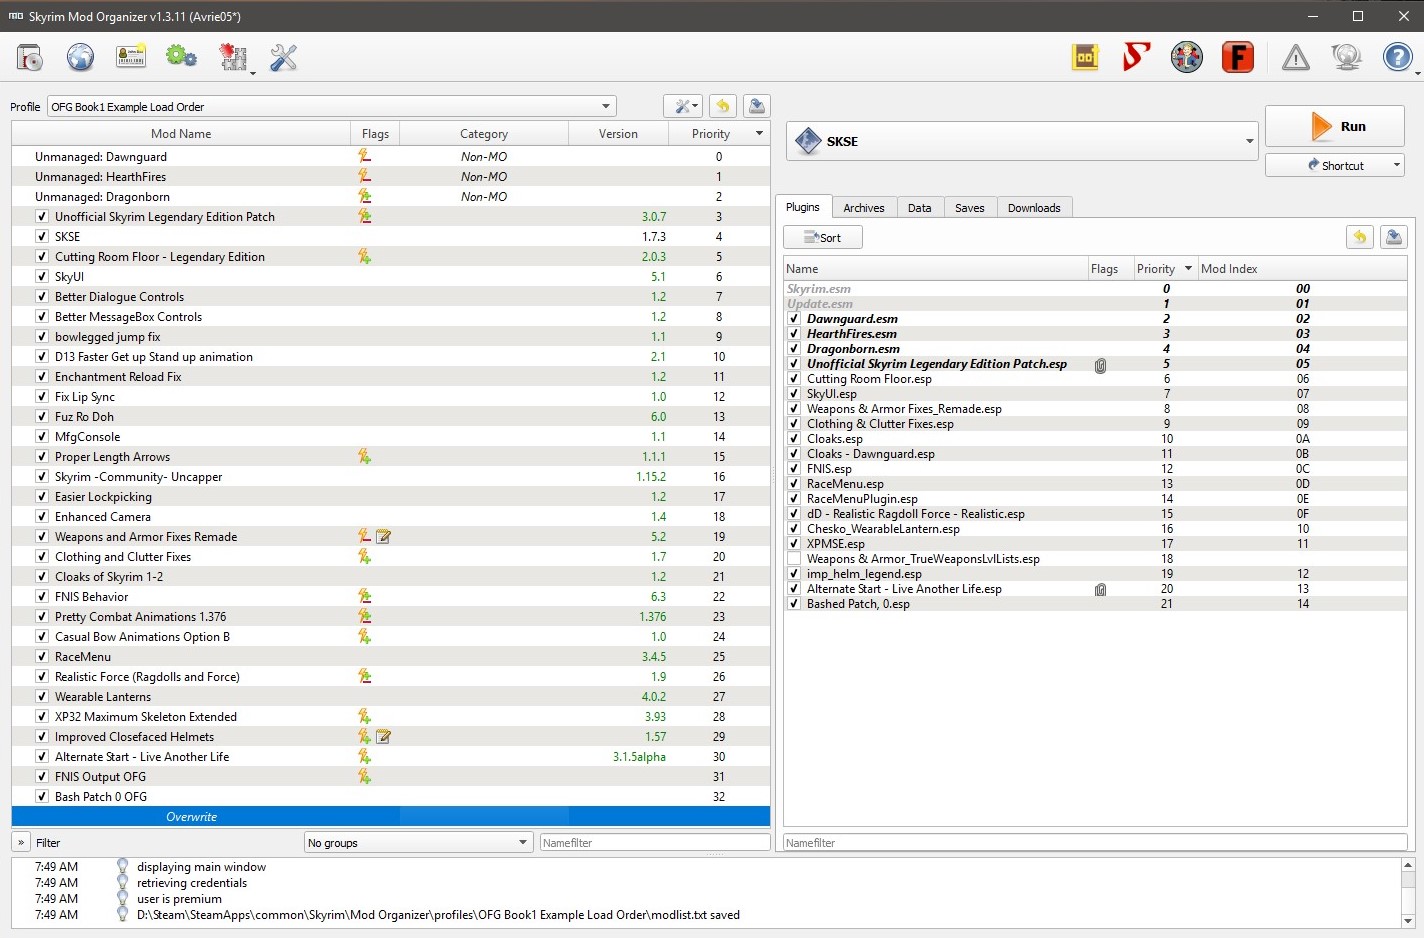
Task: Select the Overwrite row
Action: (x=391, y=817)
